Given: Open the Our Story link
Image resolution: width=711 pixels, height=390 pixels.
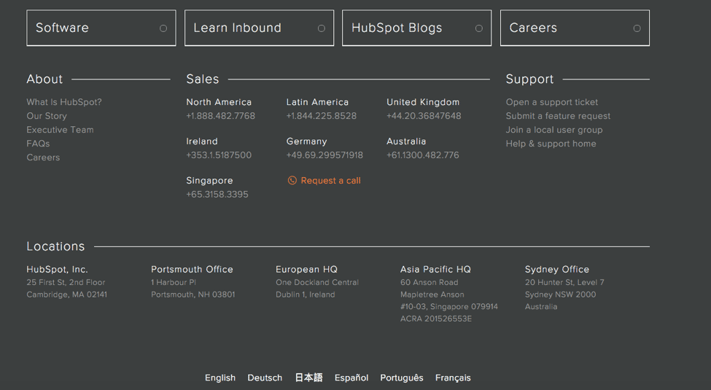Looking at the screenshot, I should [x=47, y=116].
